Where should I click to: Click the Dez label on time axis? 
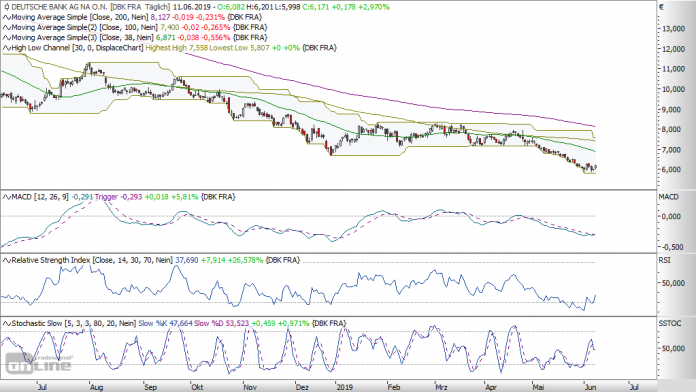pos(302,387)
